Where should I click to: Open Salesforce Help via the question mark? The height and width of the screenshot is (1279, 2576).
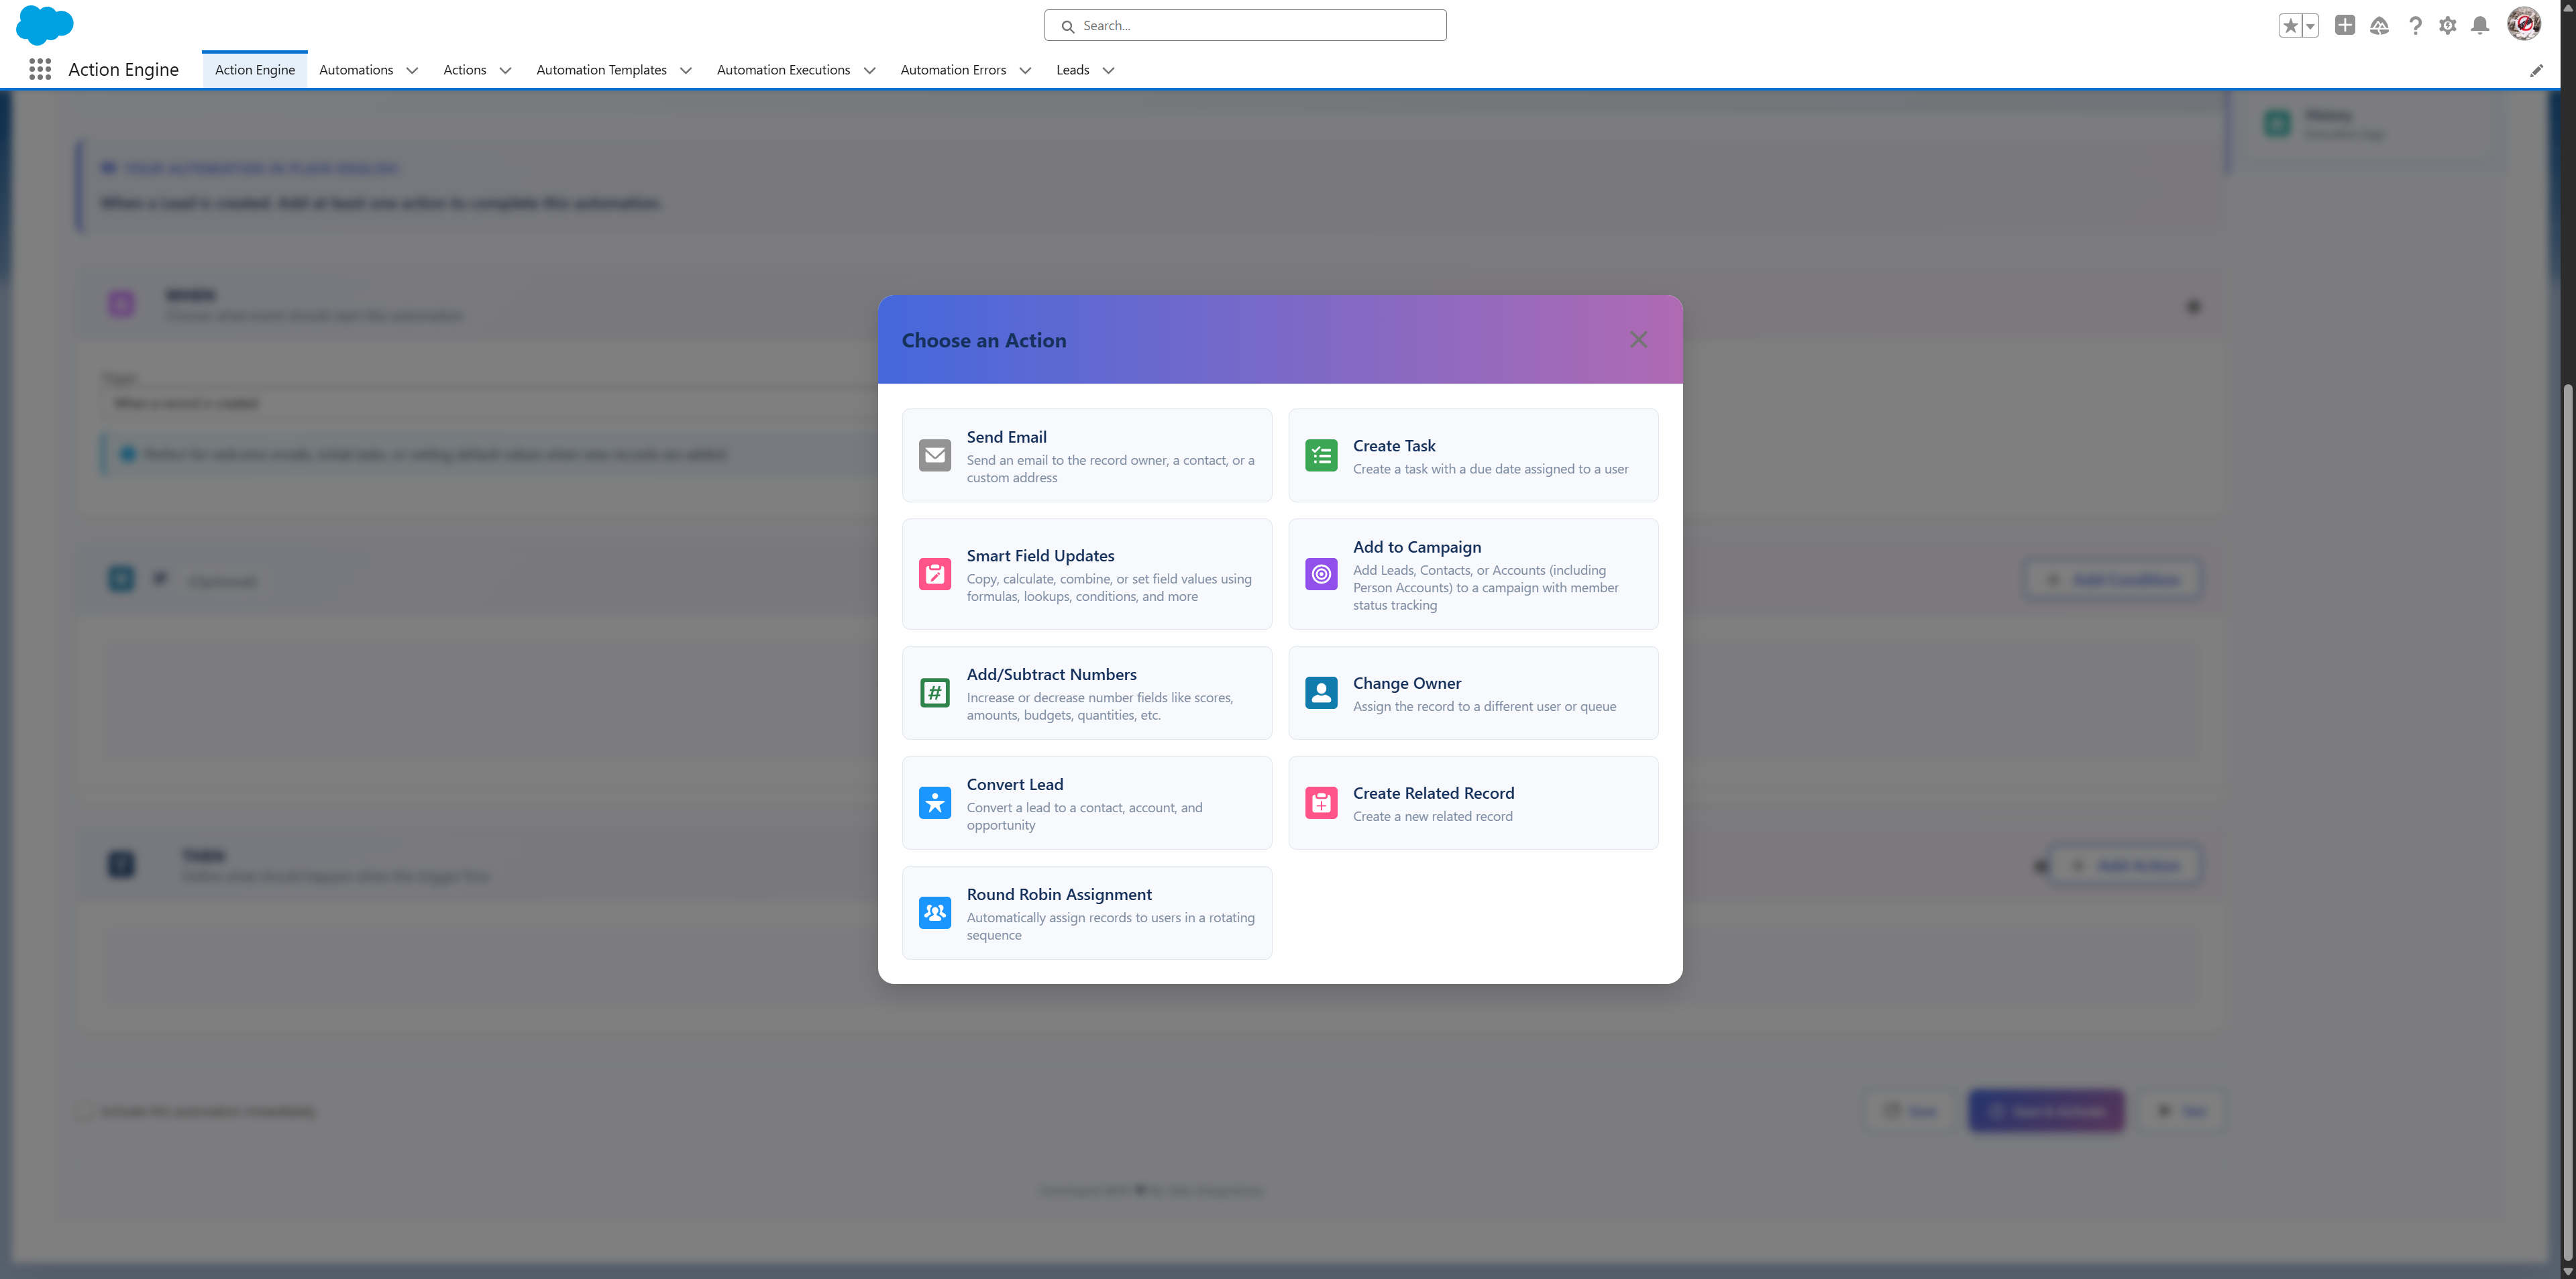pos(2415,25)
